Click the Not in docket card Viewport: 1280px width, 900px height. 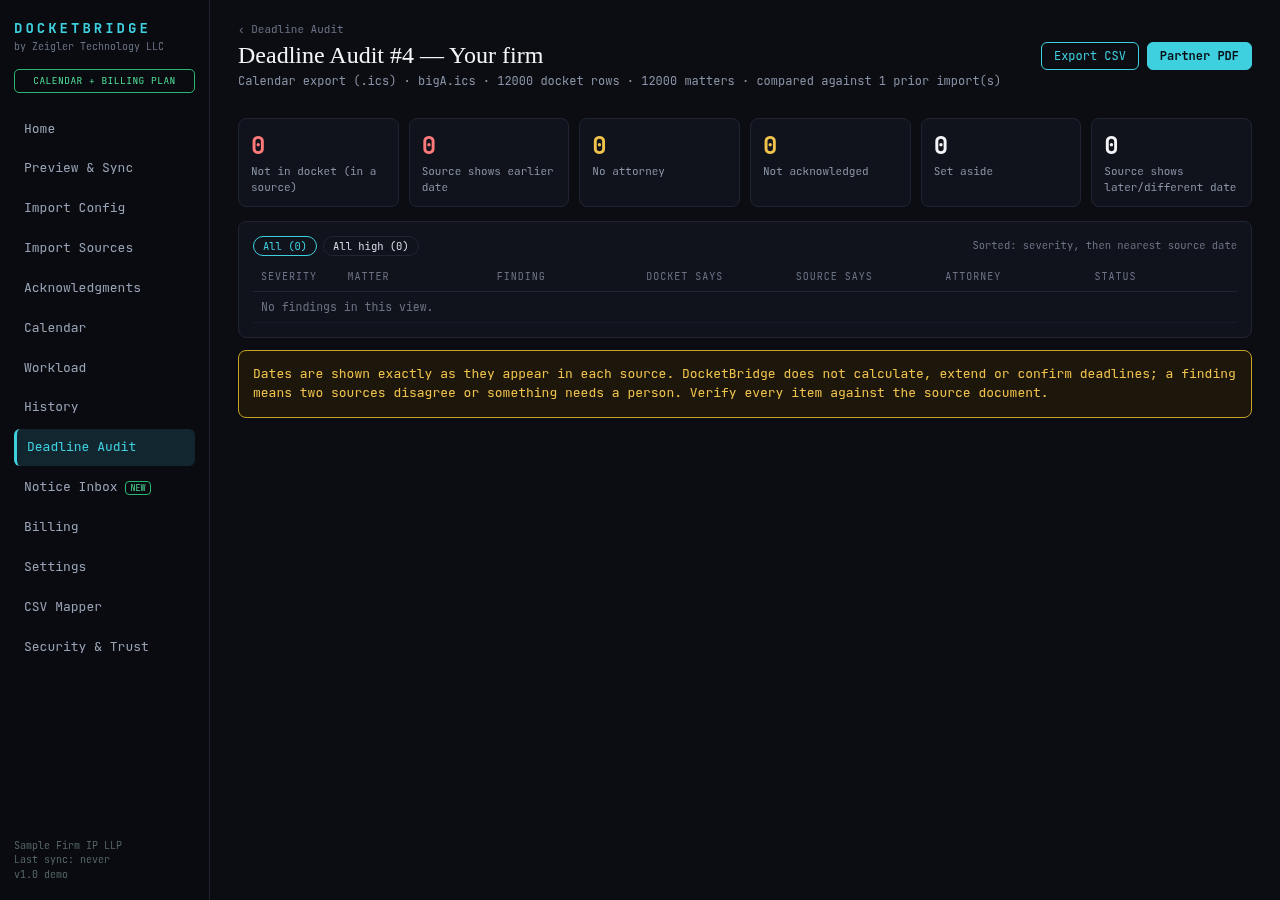[318, 163]
